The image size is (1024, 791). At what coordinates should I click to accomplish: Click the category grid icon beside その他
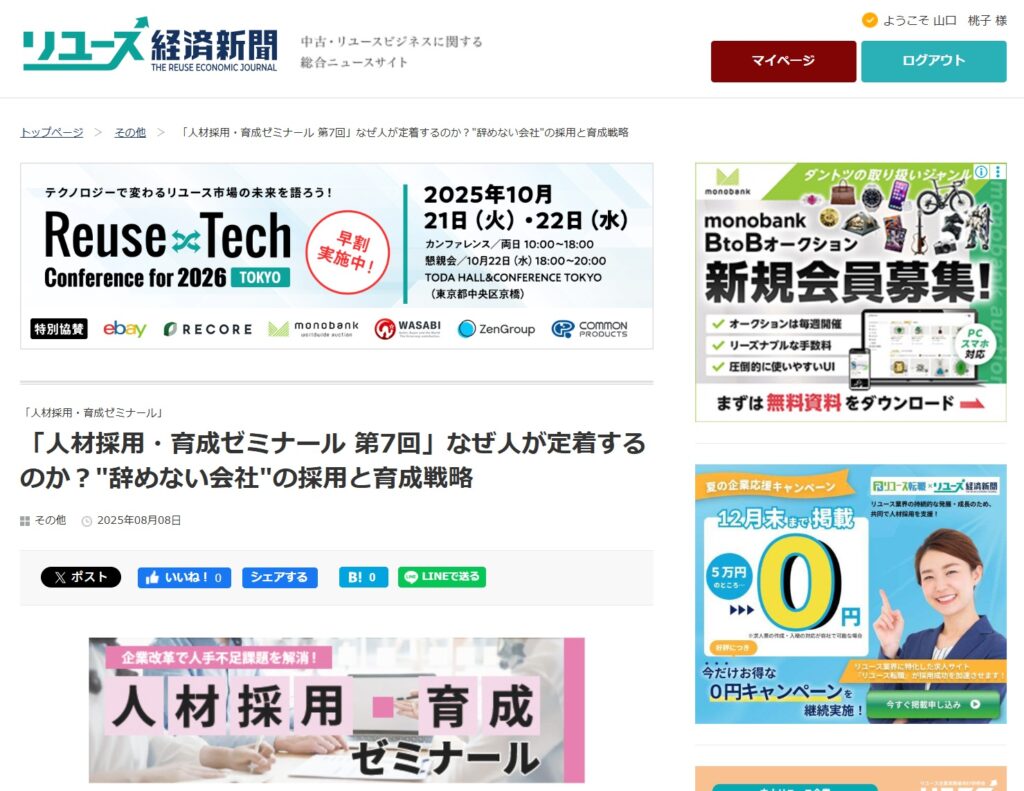point(25,521)
